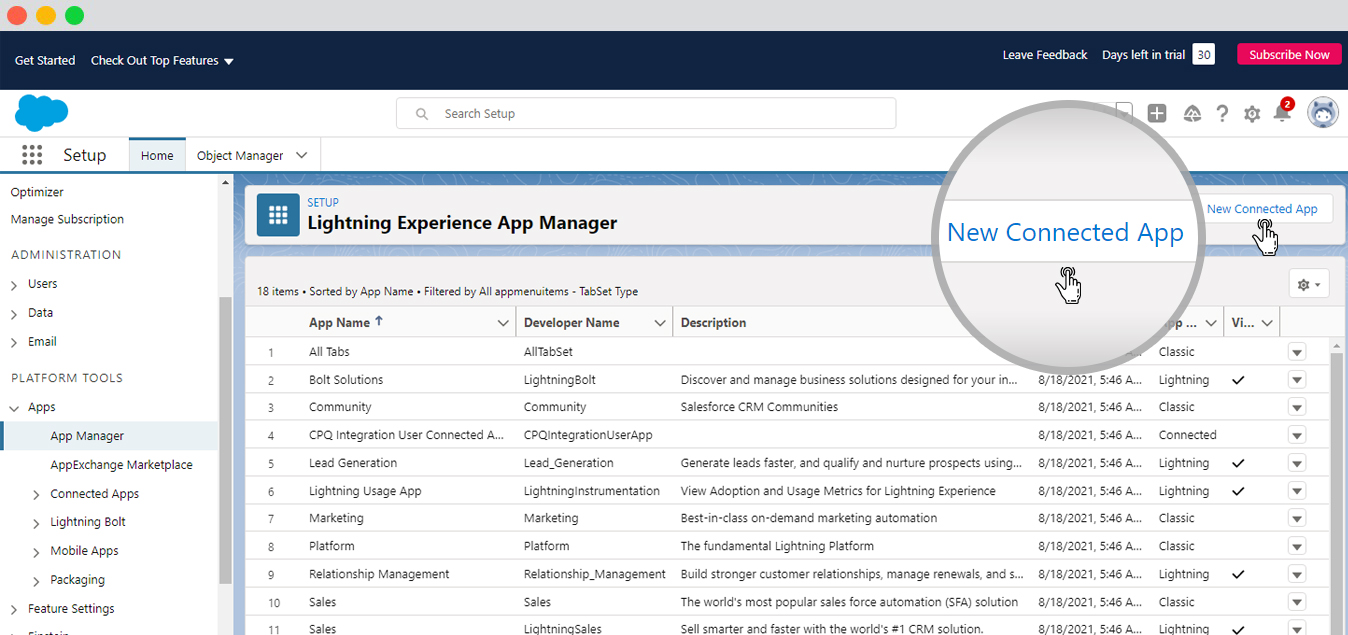The height and width of the screenshot is (635, 1348).
Task: Open Optimizer in sidebar
Action: pos(37,192)
